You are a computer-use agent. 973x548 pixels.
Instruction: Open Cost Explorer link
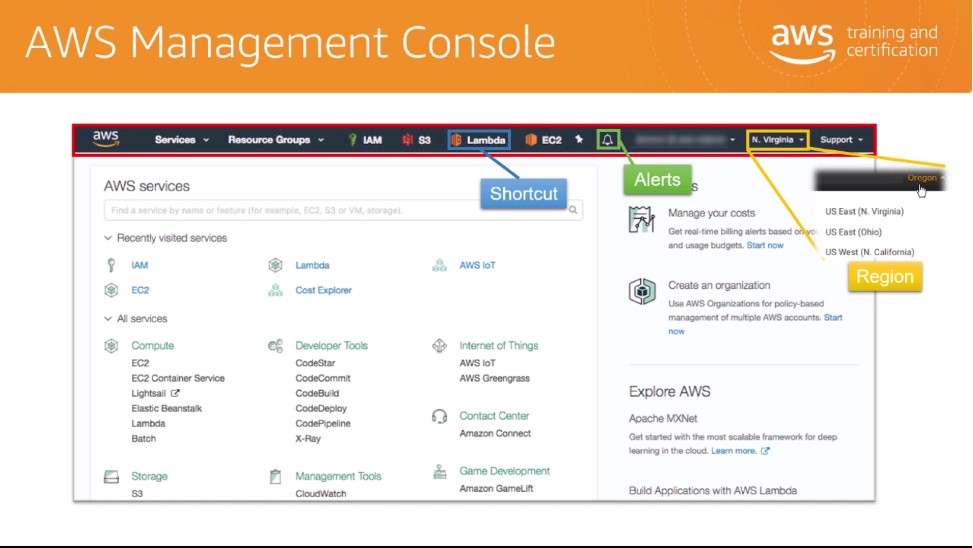pyautogui.click(x=323, y=290)
